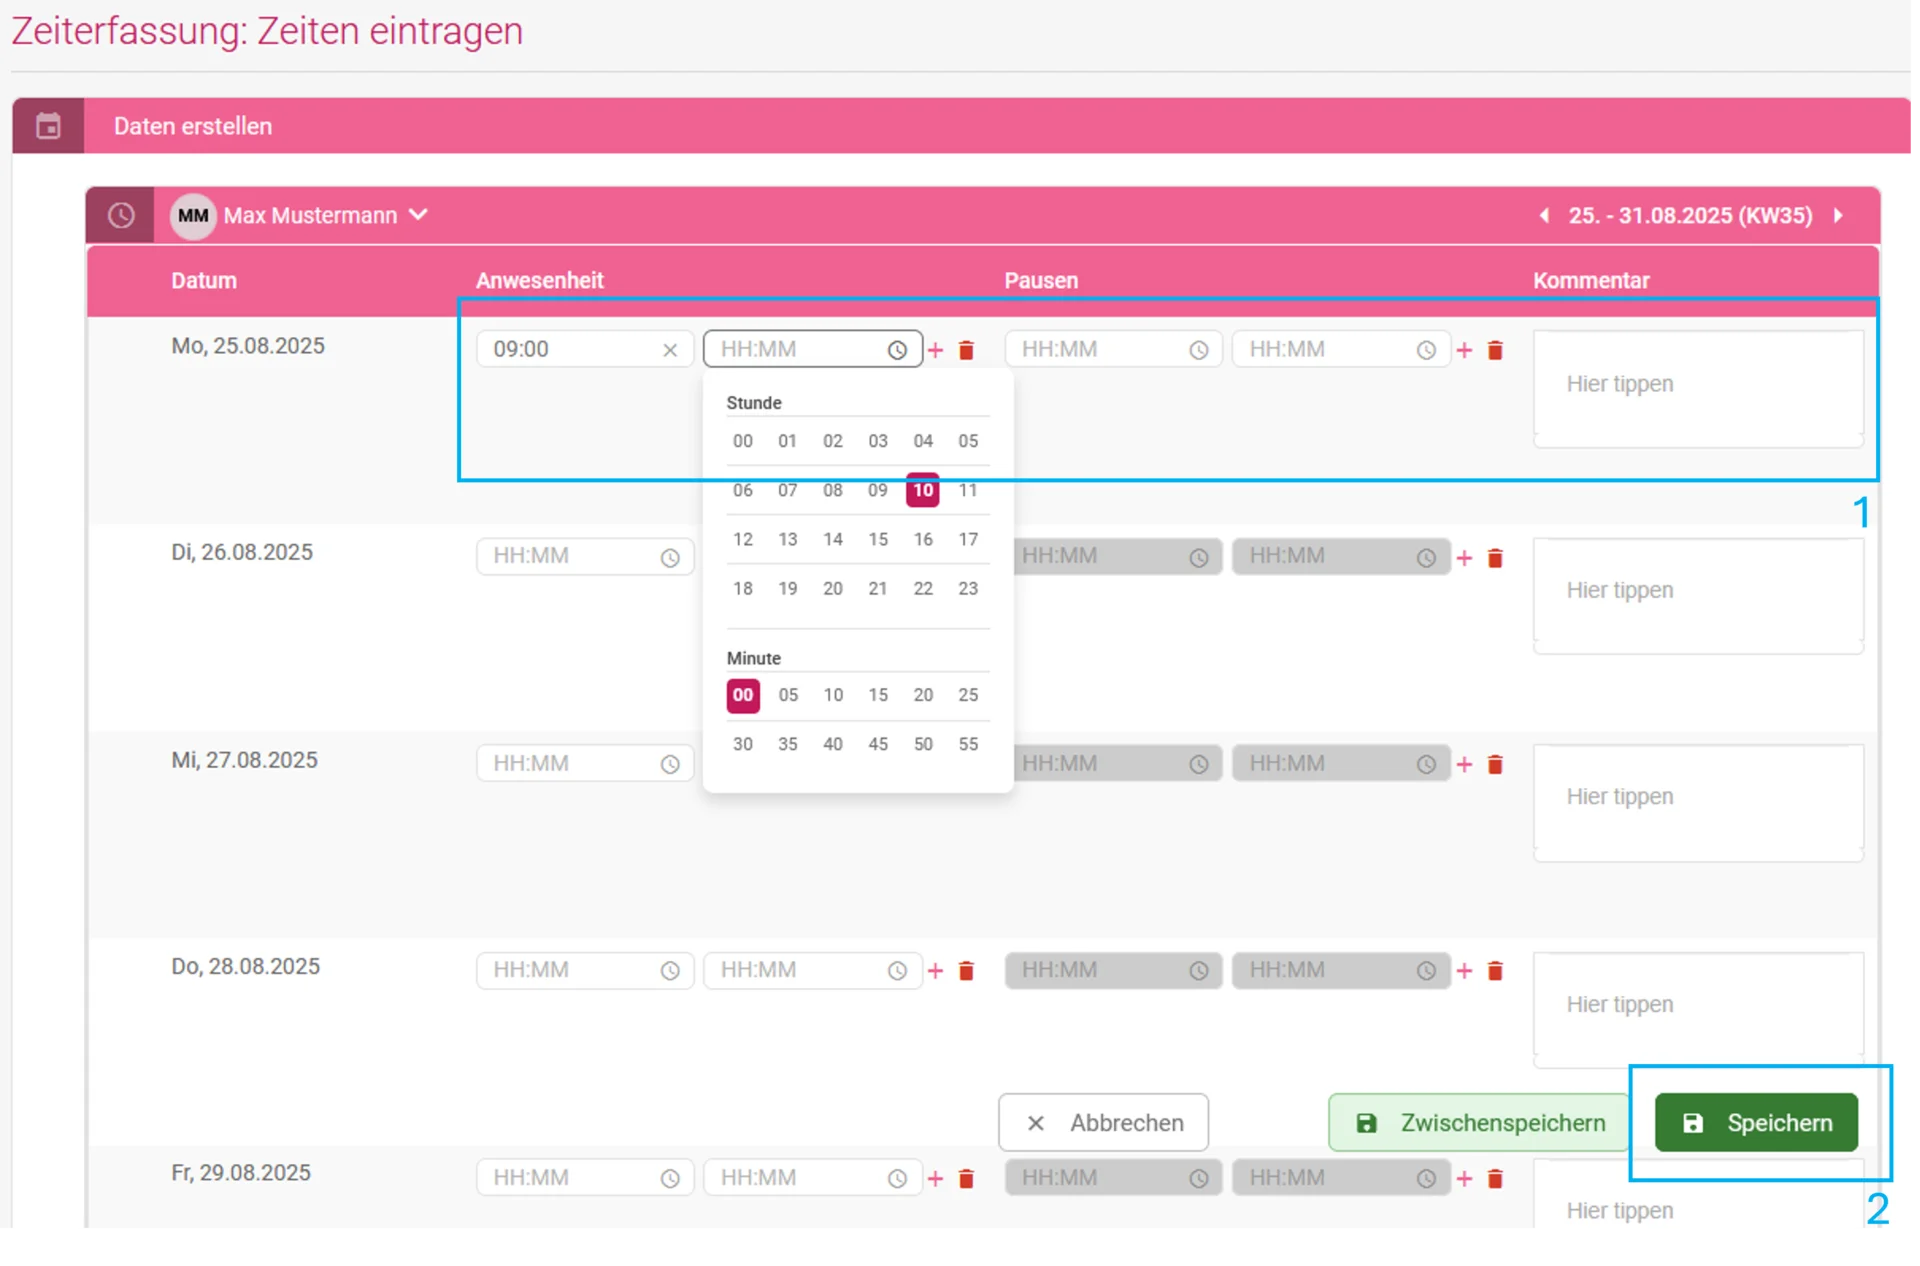Pick minute 55 in the Minute grid
The height and width of the screenshot is (1266, 1920).
(968, 744)
